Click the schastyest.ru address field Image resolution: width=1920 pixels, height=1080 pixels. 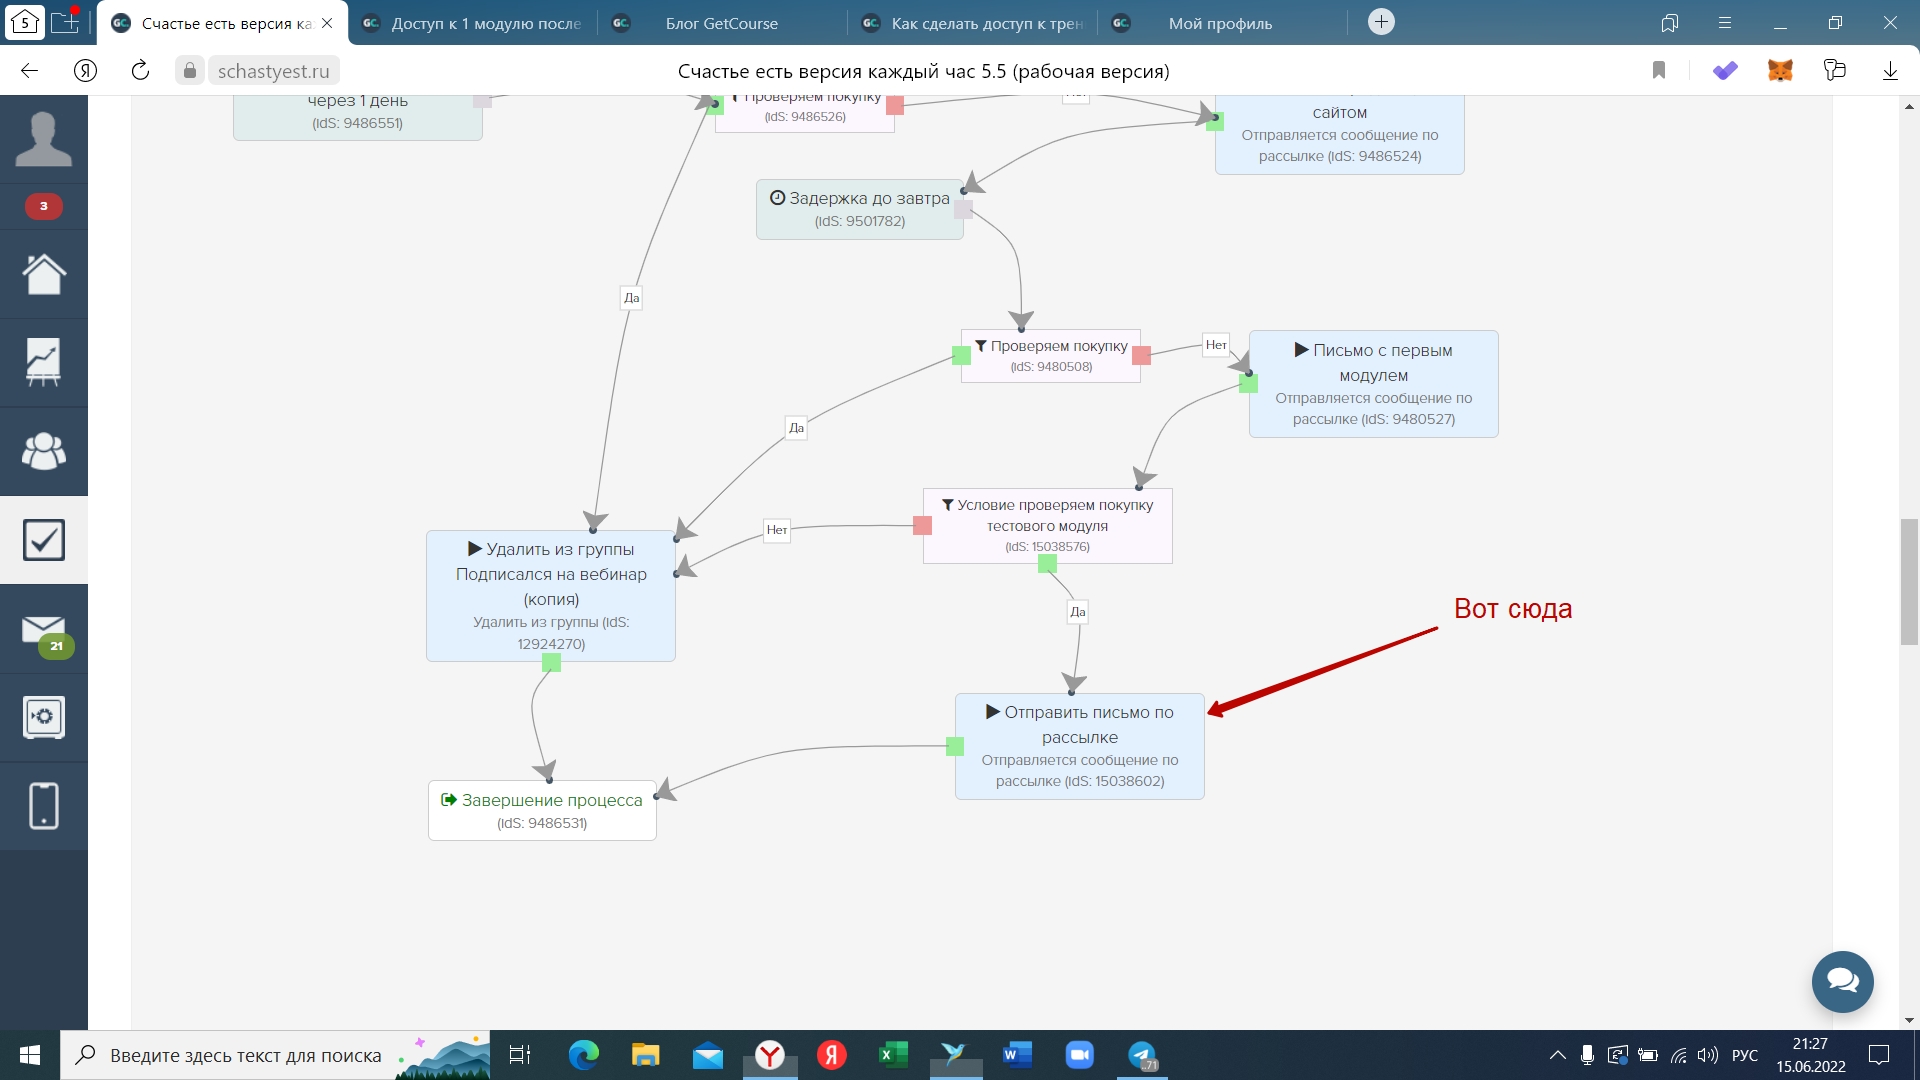[273, 71]
